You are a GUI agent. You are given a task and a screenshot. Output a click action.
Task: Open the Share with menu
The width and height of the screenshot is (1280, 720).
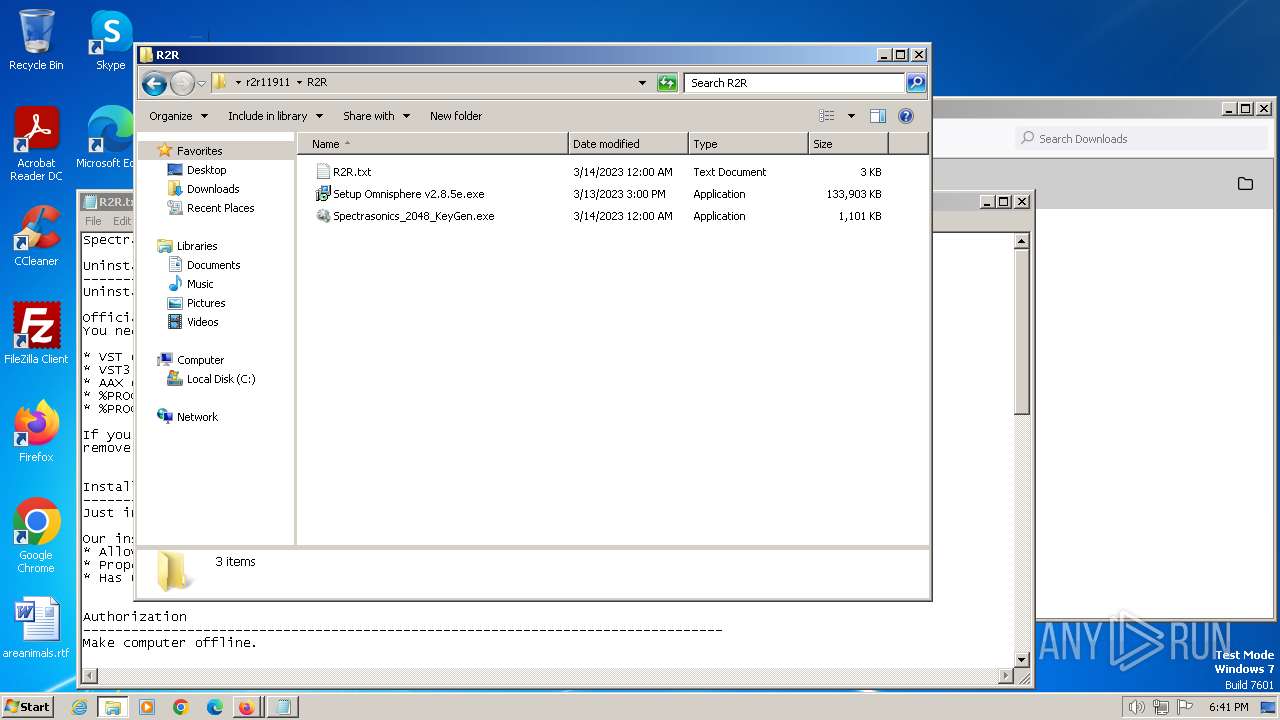[376, 116]
